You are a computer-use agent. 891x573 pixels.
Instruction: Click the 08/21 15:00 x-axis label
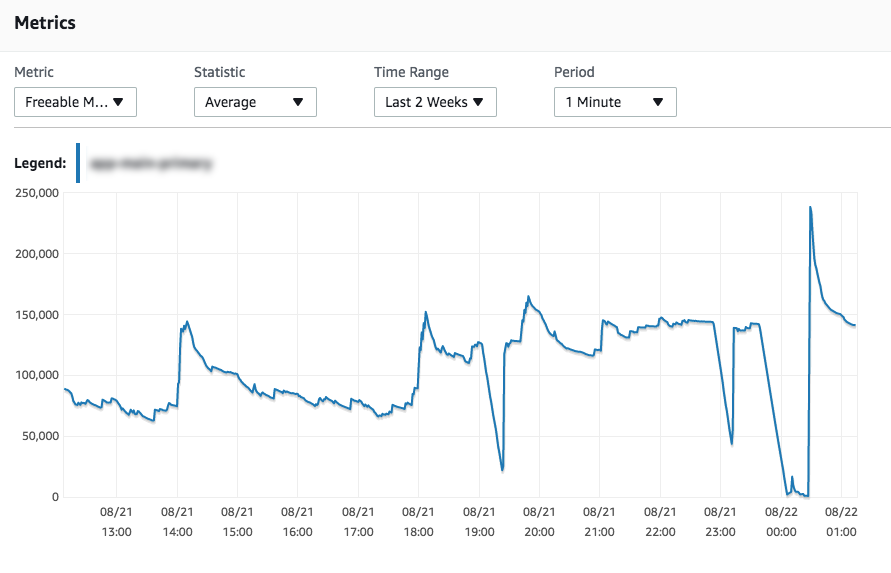tap(238, 522)
